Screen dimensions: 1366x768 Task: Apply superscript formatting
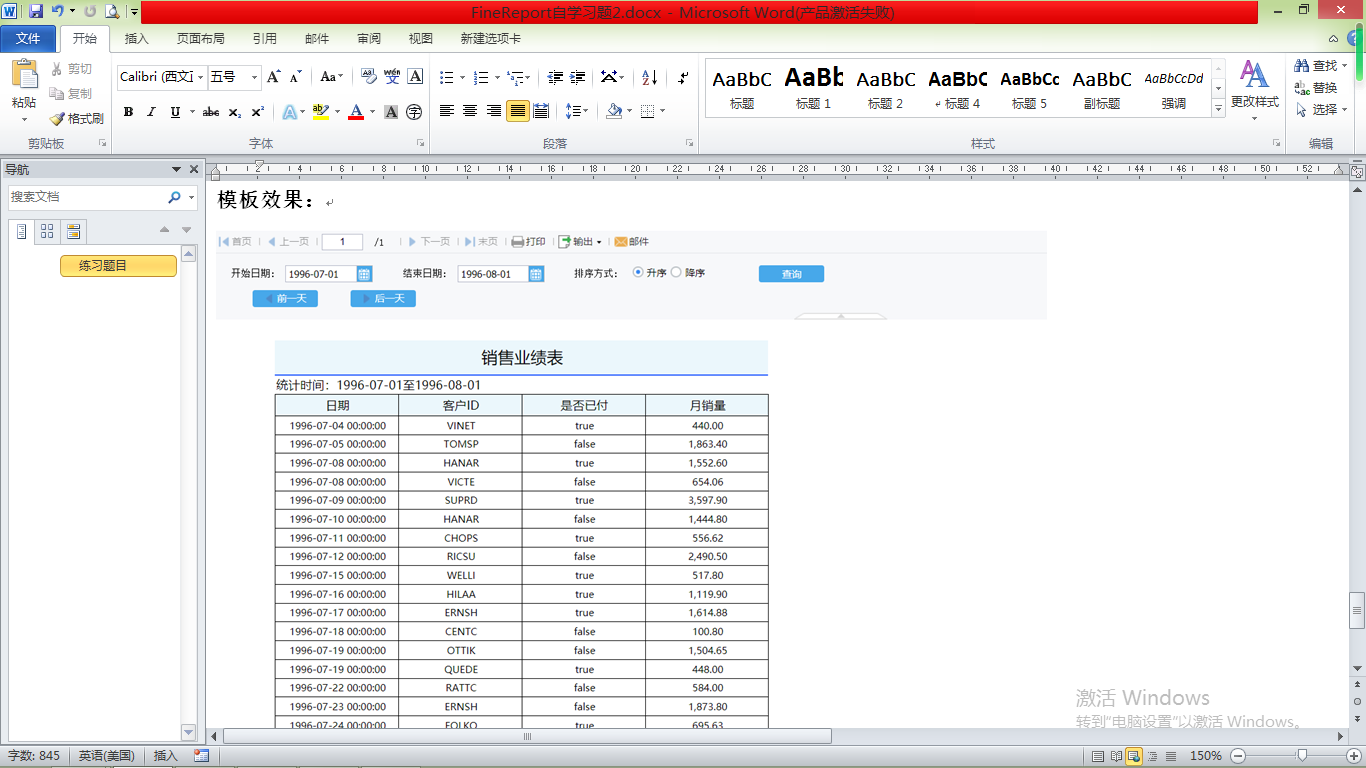point(258,112)
